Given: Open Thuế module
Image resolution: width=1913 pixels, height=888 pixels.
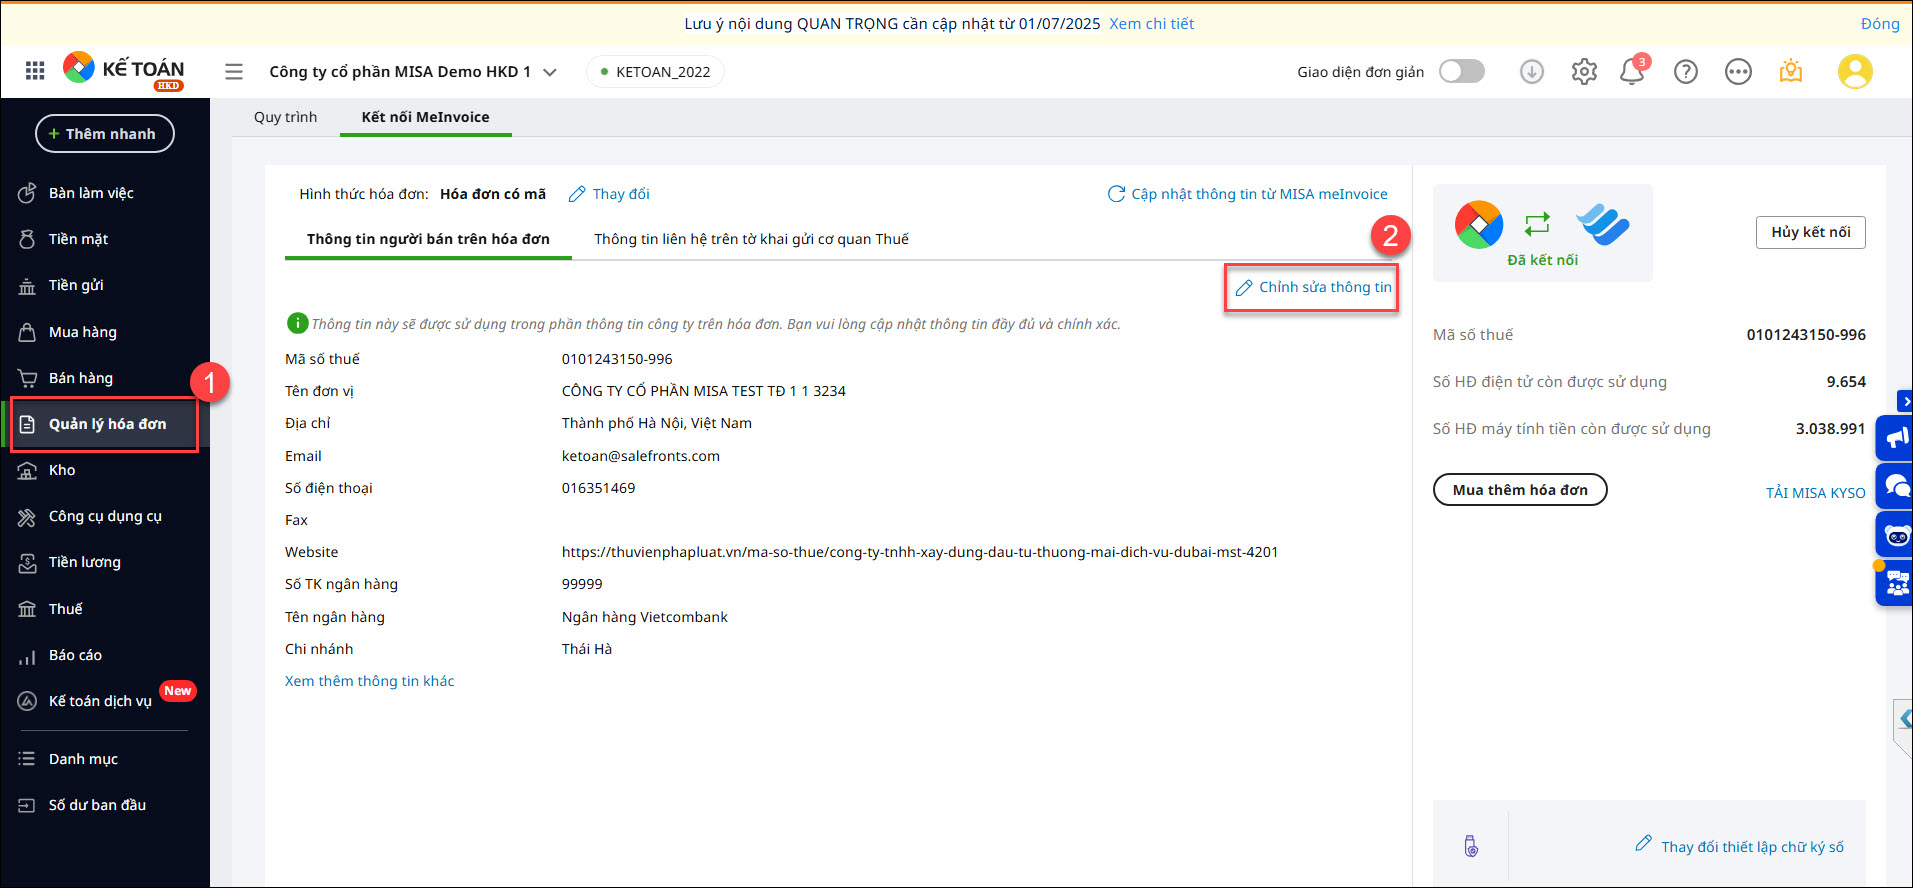Looking at the screenshot, I should [105, 609].
